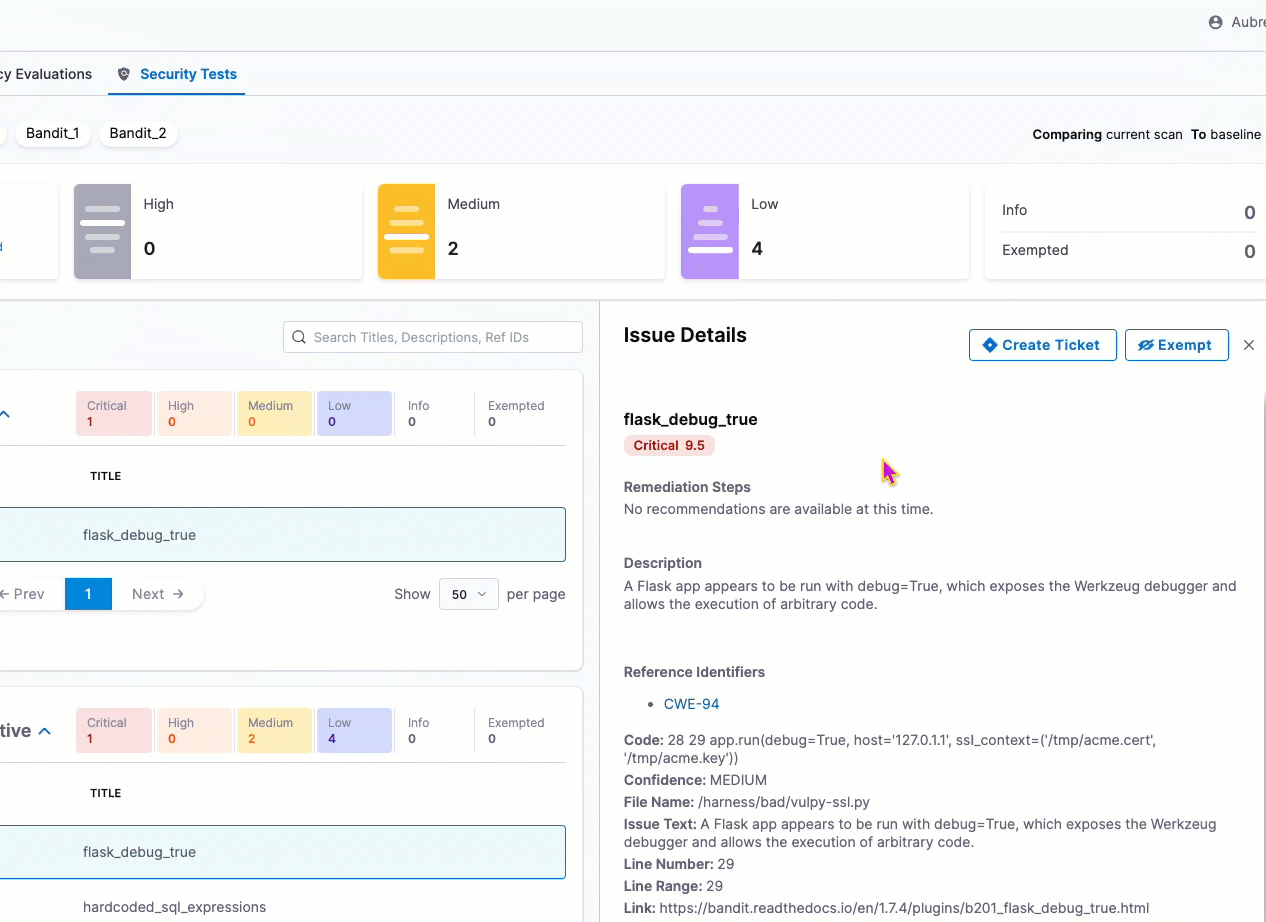Click the shield icon on Security Tests

pyautogui.click(x=124, y=74)
